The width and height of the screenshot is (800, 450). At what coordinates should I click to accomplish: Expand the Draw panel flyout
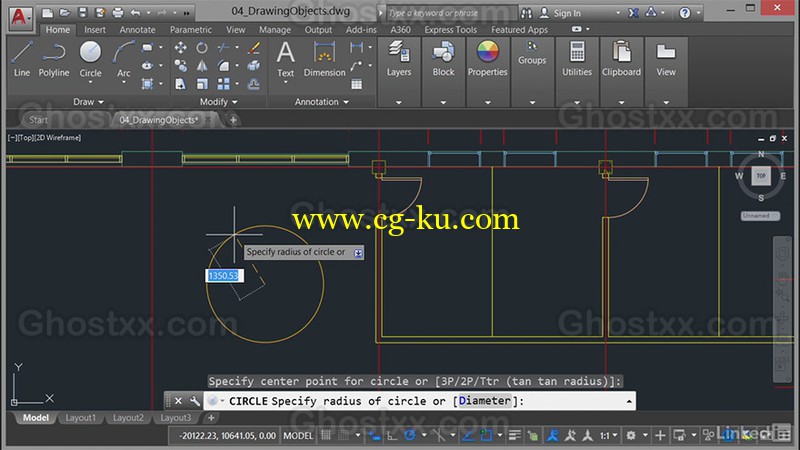click(x=88, y=102)
